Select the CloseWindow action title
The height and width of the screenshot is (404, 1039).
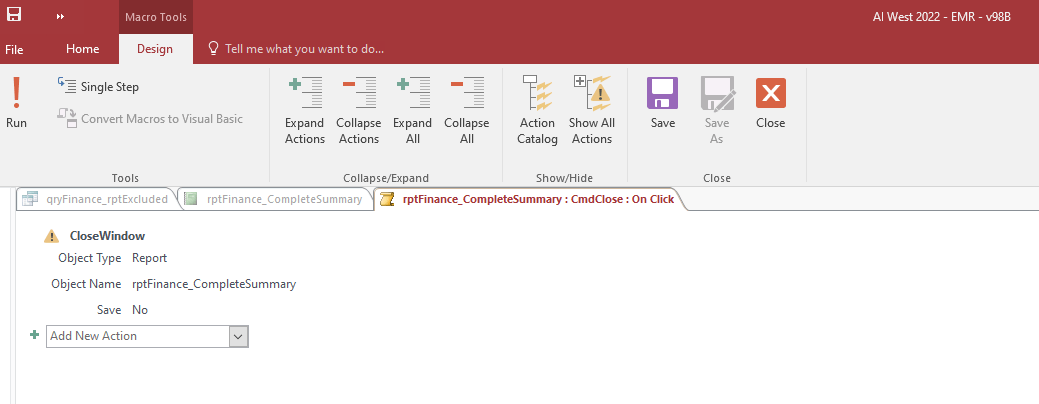[x=107, y=236]
